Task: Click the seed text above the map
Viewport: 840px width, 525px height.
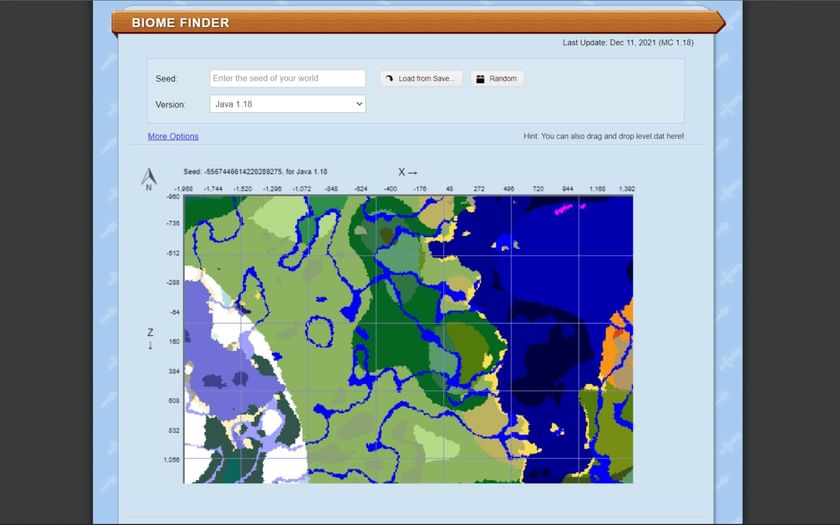Action: [256, 172]
